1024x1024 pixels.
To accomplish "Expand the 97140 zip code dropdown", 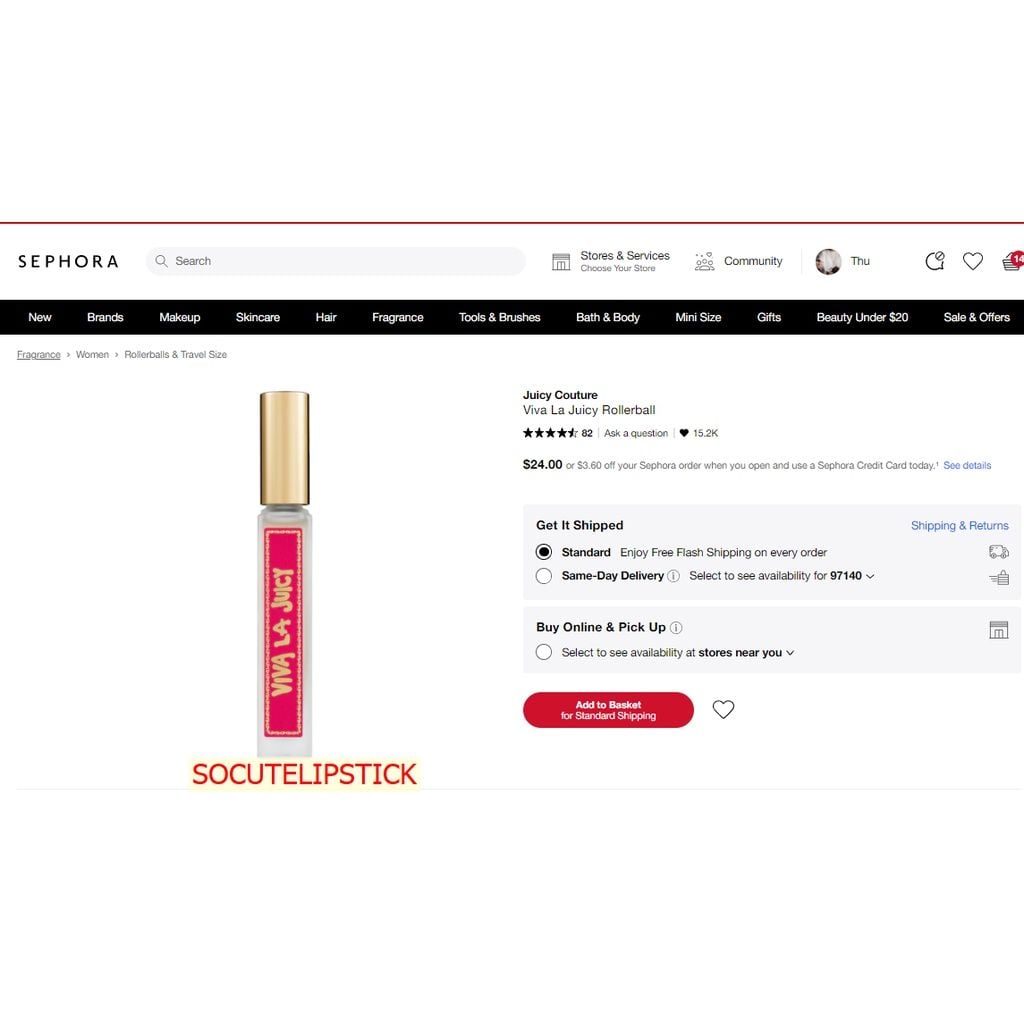I will [x=852, y=576].
